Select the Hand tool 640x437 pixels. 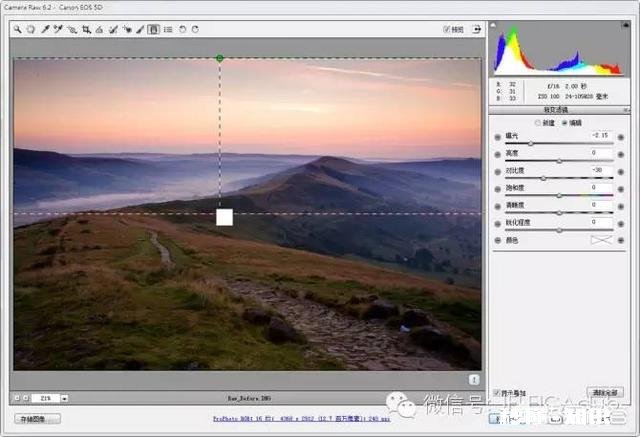pos(32,30)
